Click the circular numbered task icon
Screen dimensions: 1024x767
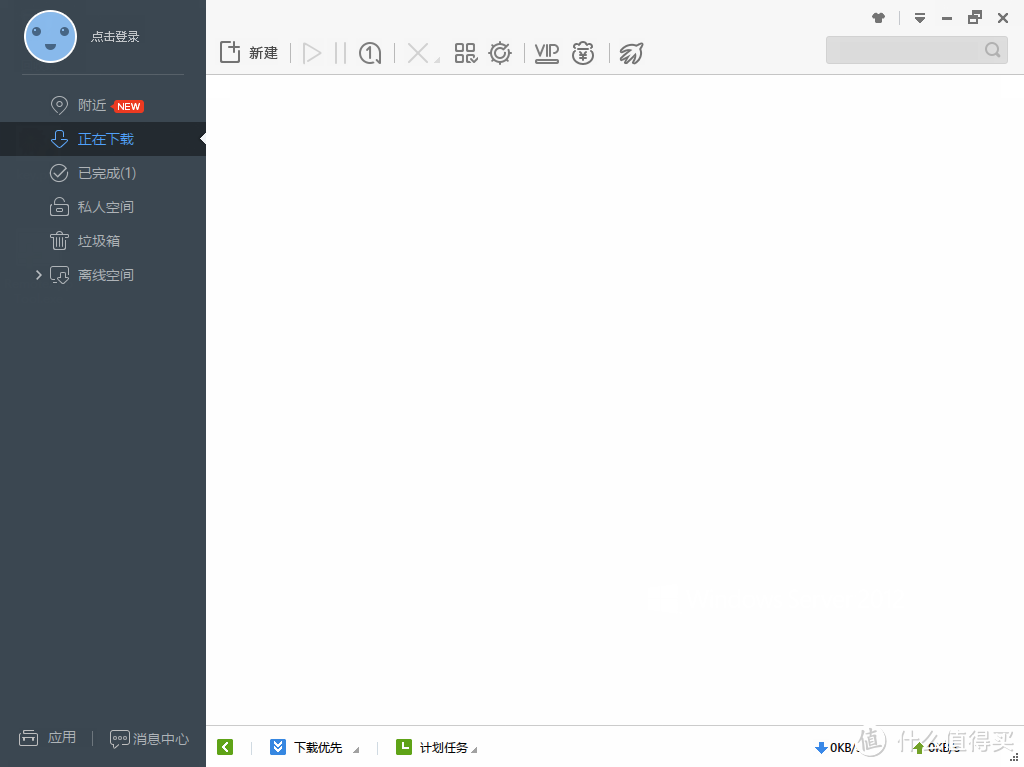370,53
